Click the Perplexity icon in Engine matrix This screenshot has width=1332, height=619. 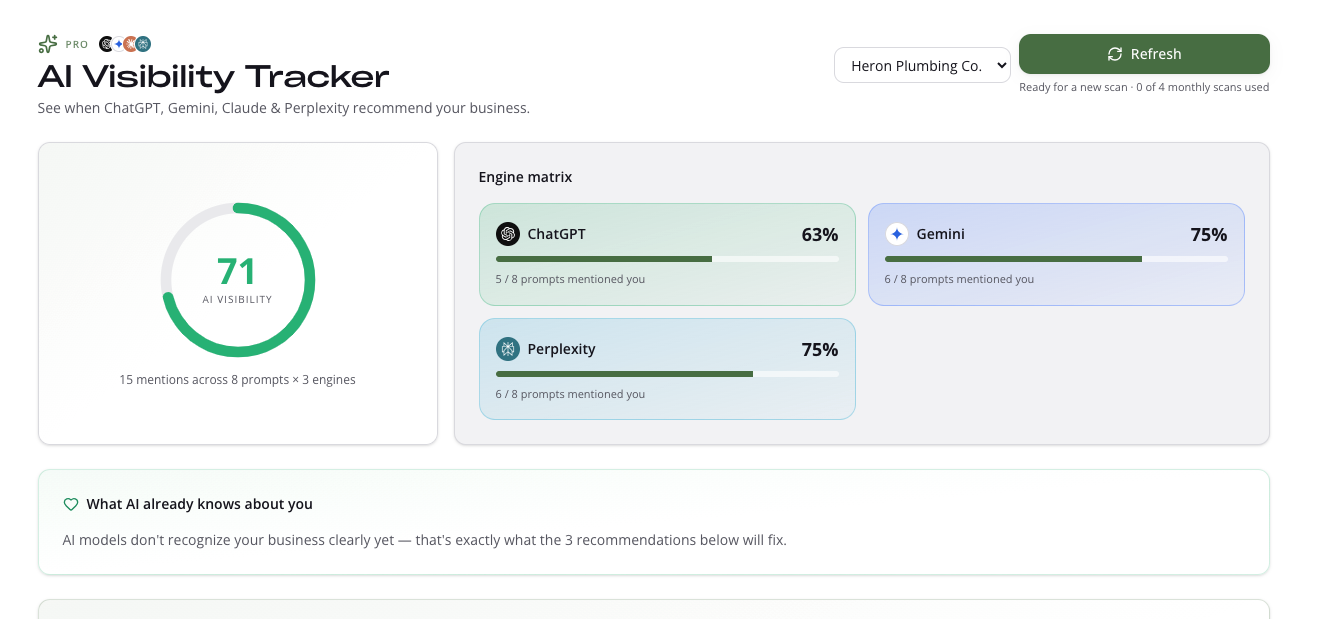[508, 349]
